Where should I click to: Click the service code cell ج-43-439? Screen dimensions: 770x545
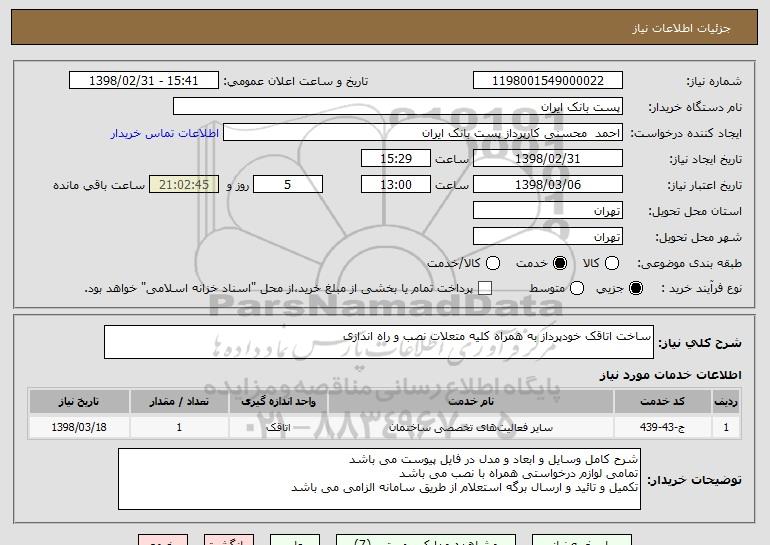662,427
